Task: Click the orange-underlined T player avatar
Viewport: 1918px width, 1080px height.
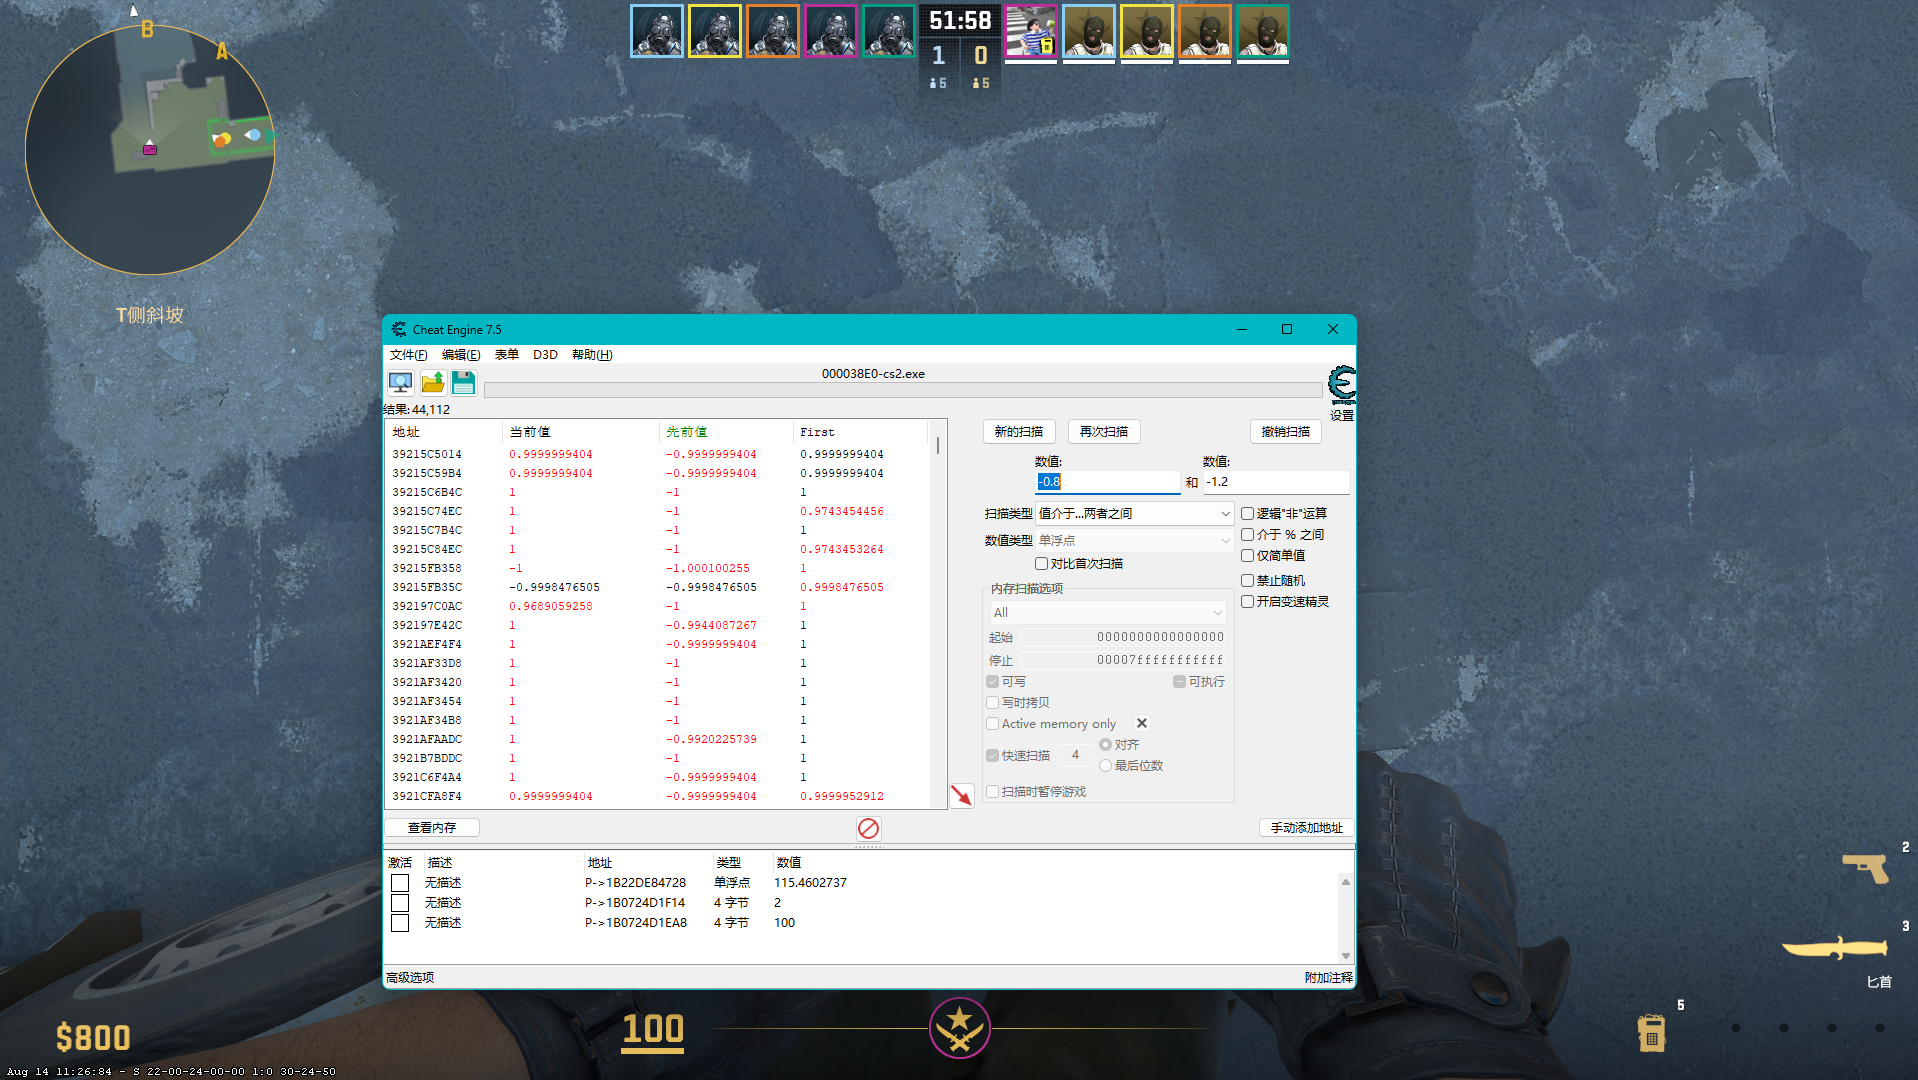Action: pos(1205,33)
